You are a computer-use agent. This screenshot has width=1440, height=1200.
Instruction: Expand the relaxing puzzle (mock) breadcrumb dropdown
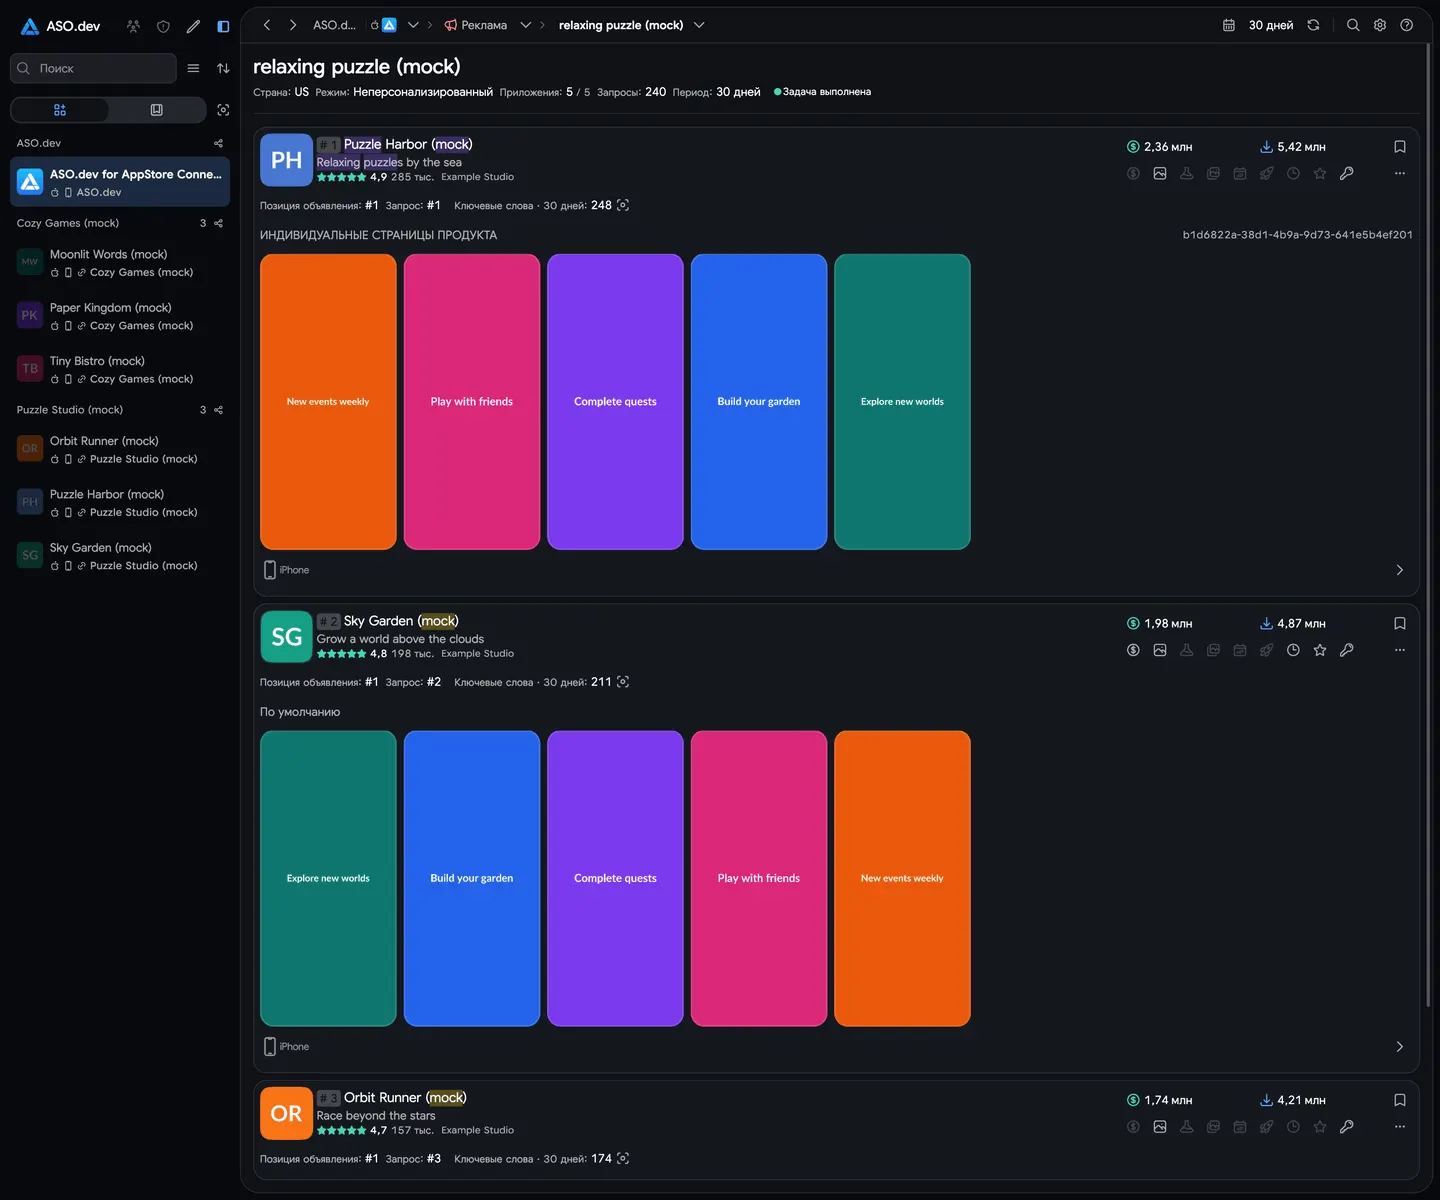699,25
